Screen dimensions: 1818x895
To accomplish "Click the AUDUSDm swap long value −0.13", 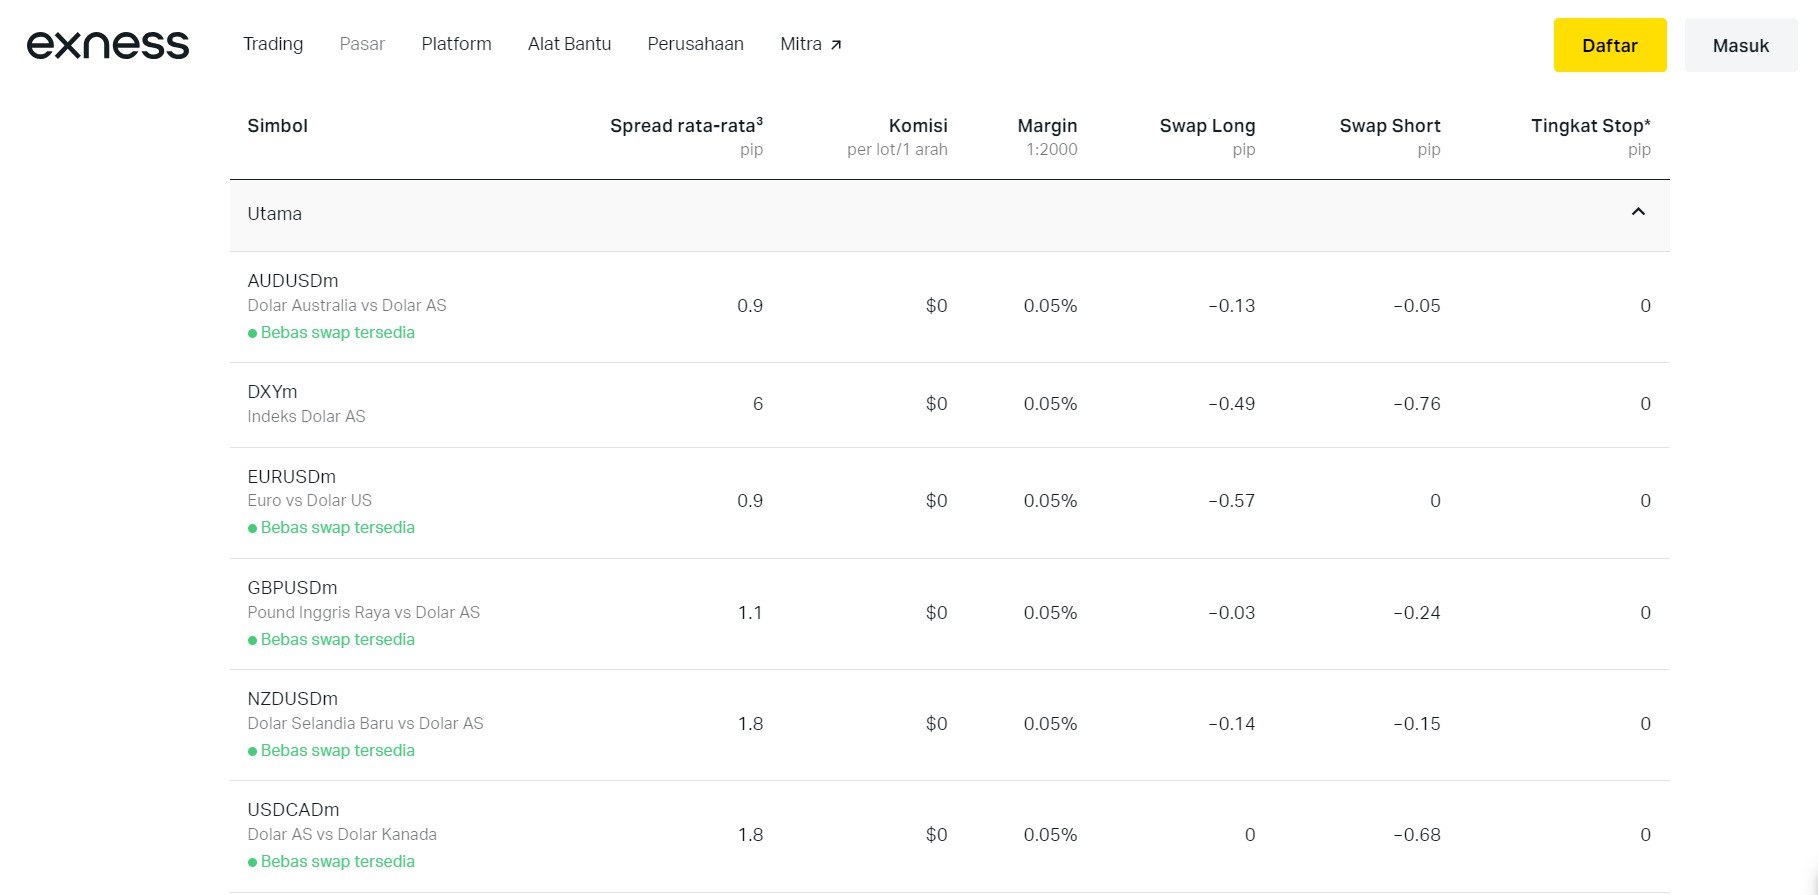I will (1231, 306).
